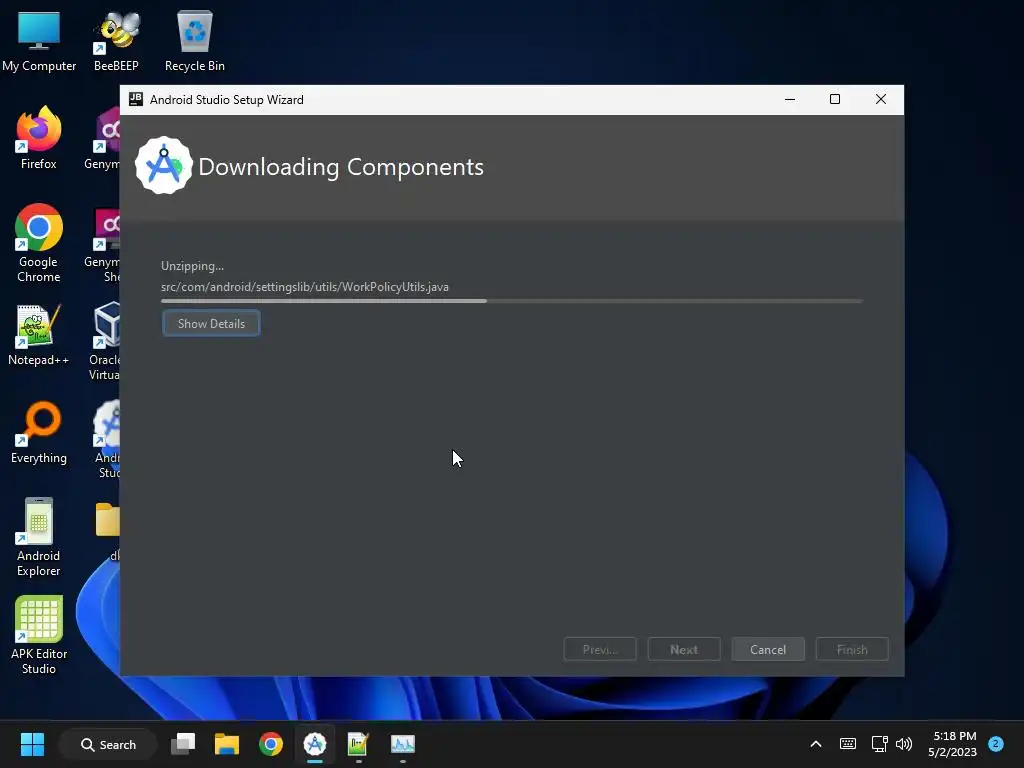
Task: Open My Computer desktop icon
Action: (x=39, y=40)
